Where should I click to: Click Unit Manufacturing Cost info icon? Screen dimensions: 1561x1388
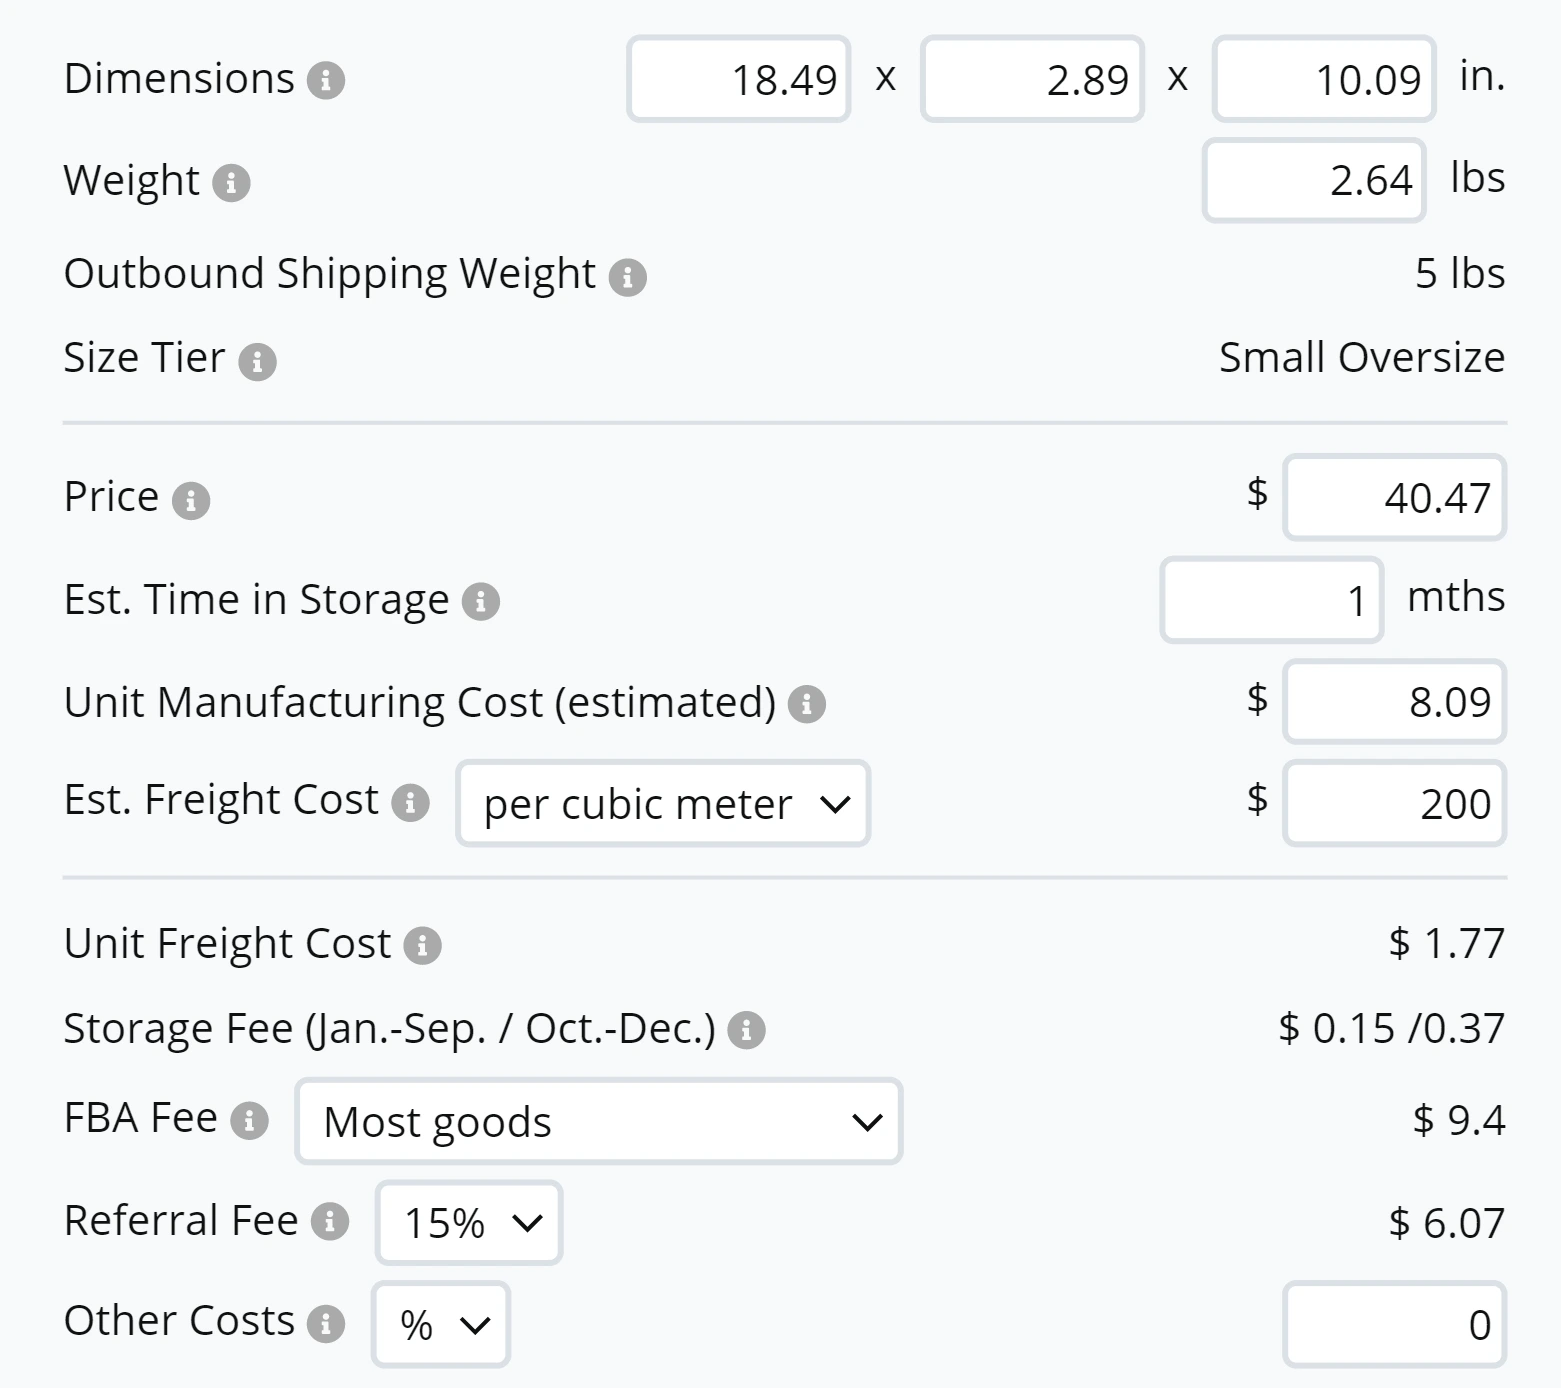807,704
